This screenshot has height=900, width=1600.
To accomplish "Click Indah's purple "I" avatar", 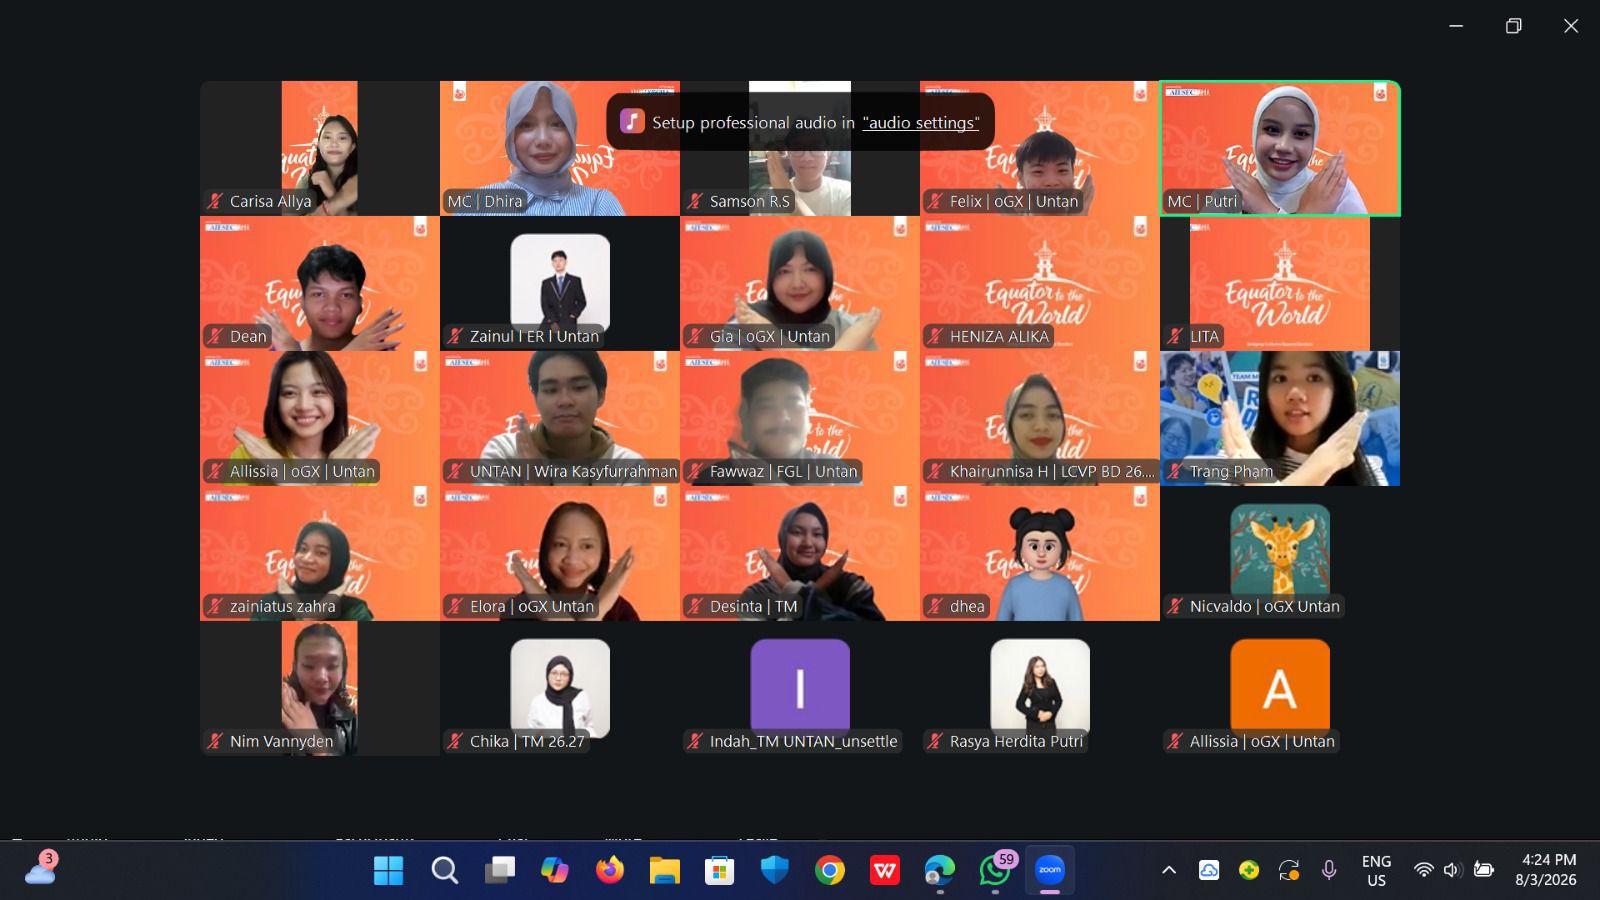I will [x=800, y=686].
